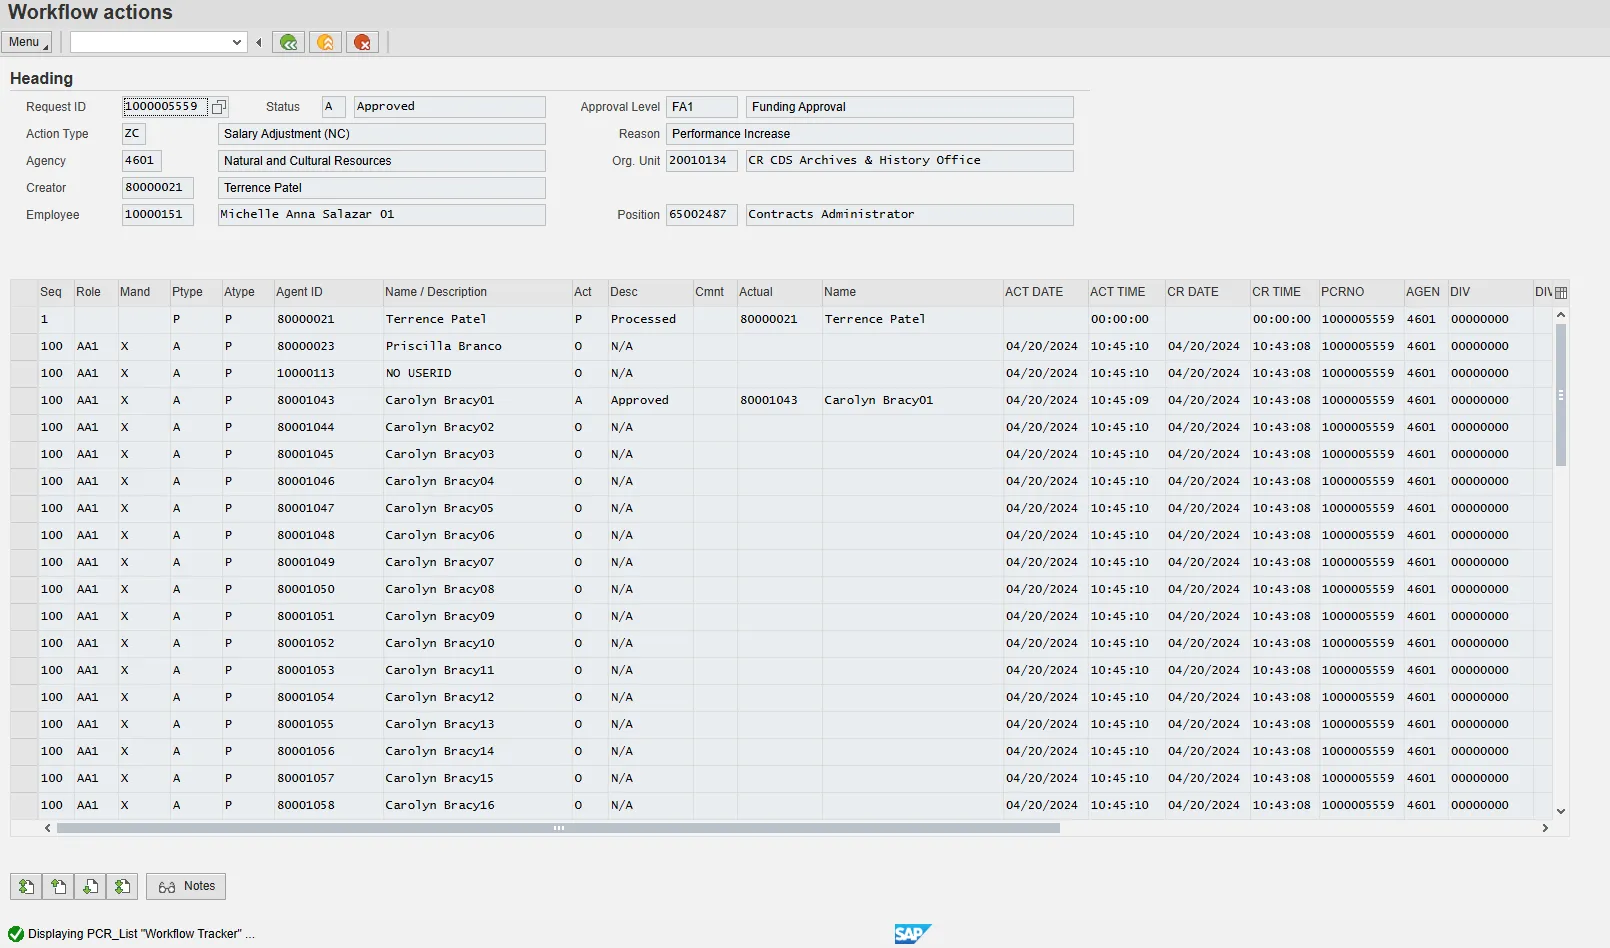Click the table's scroll down arrow
Viewport: 1610px width, 948px height.
pos(1561,812)
